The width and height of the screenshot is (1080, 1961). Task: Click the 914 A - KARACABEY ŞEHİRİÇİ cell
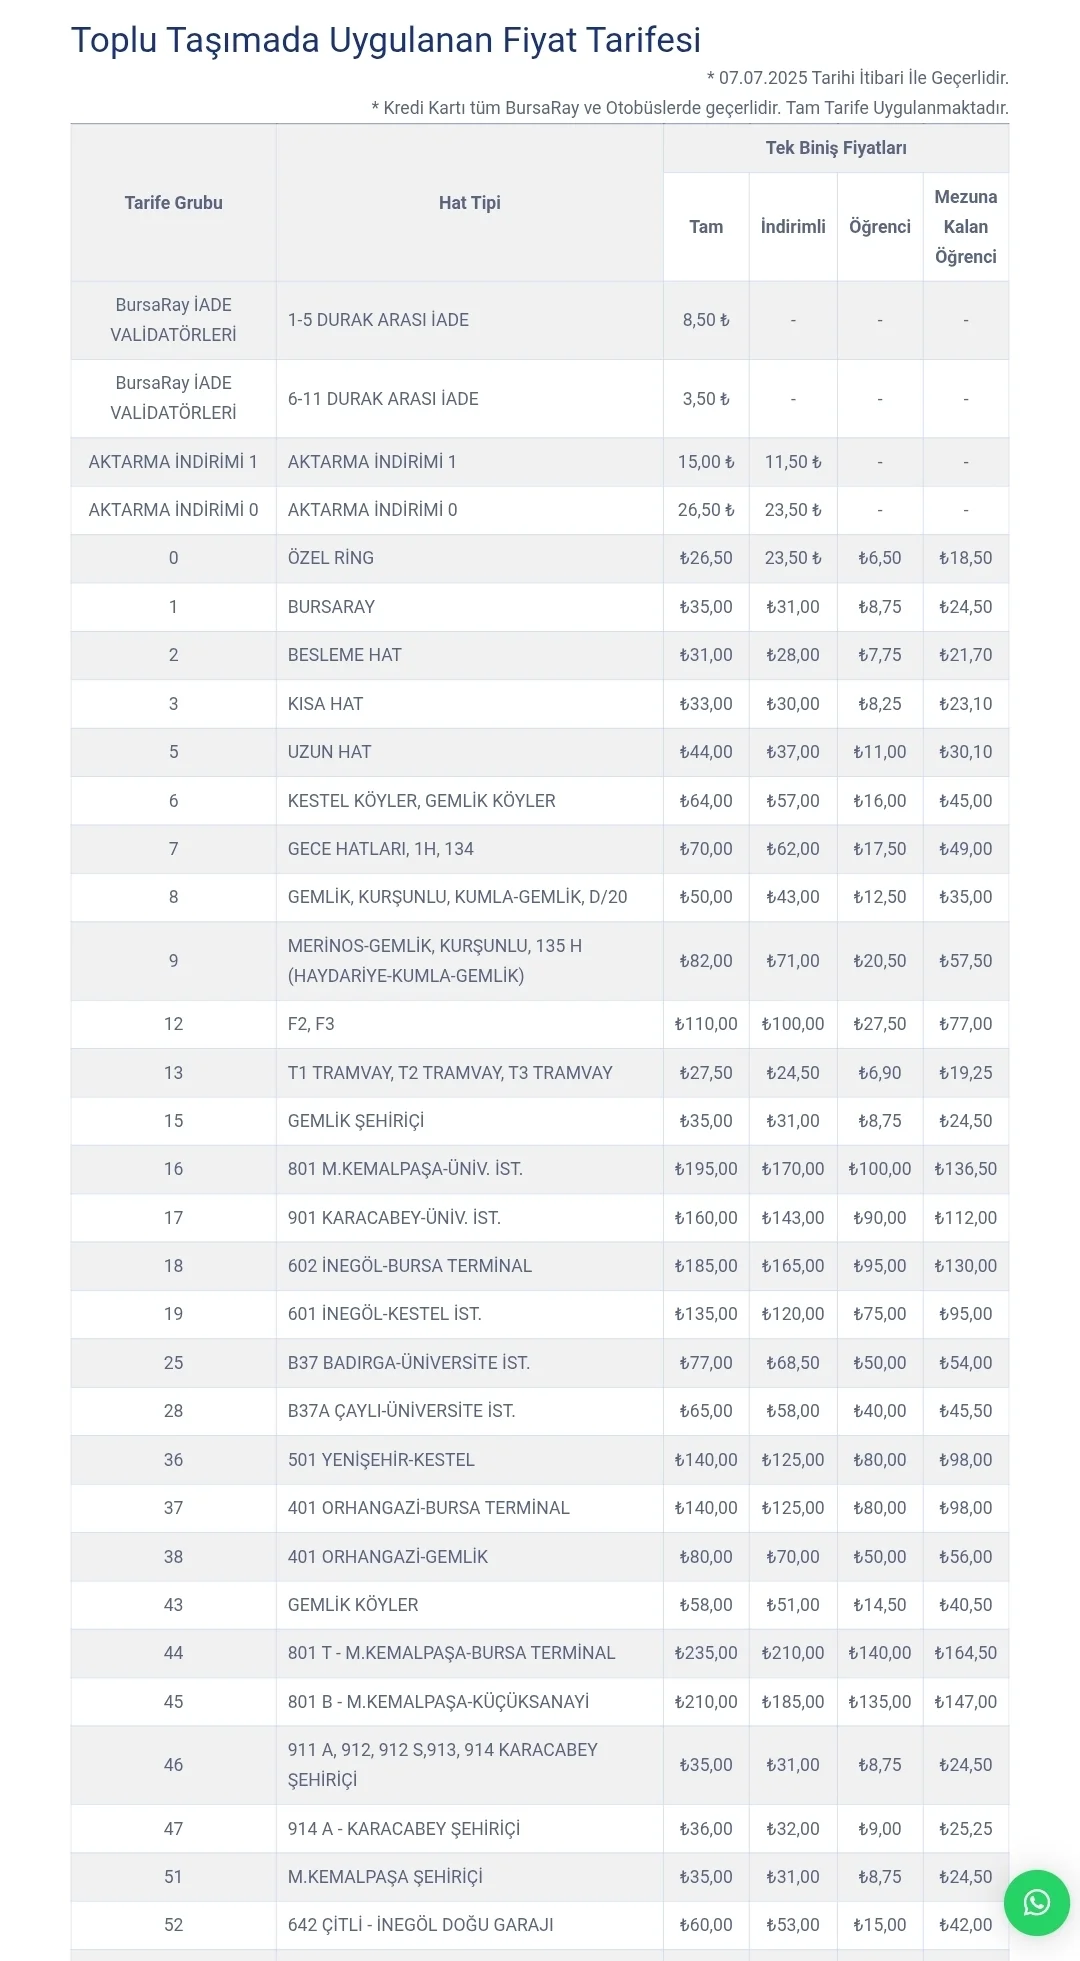[x=403, y=1829]
